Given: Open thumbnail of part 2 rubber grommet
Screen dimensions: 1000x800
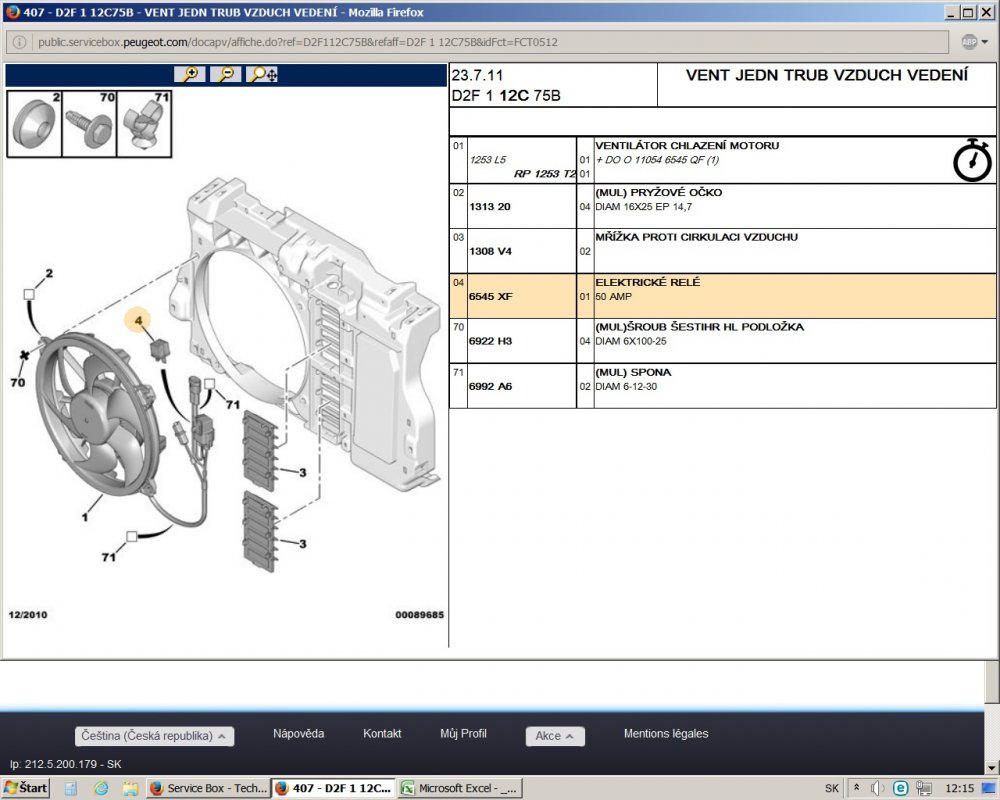Looking at the screenshot, I should click(x=34, y=124).
